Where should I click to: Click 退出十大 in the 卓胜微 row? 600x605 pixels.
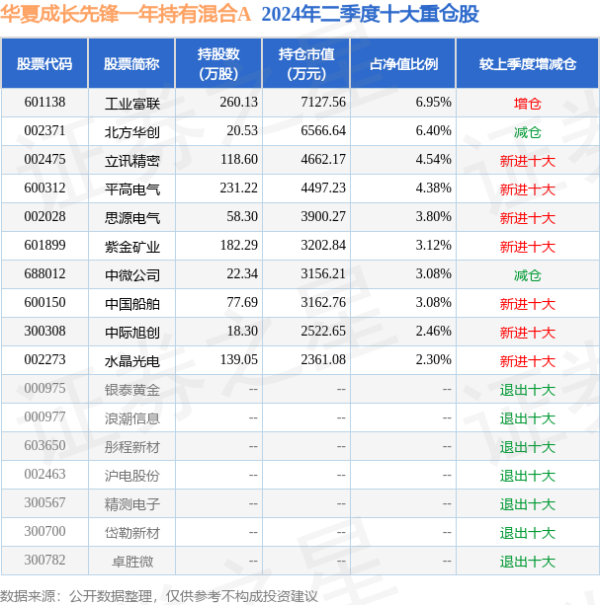click(527, 561)
